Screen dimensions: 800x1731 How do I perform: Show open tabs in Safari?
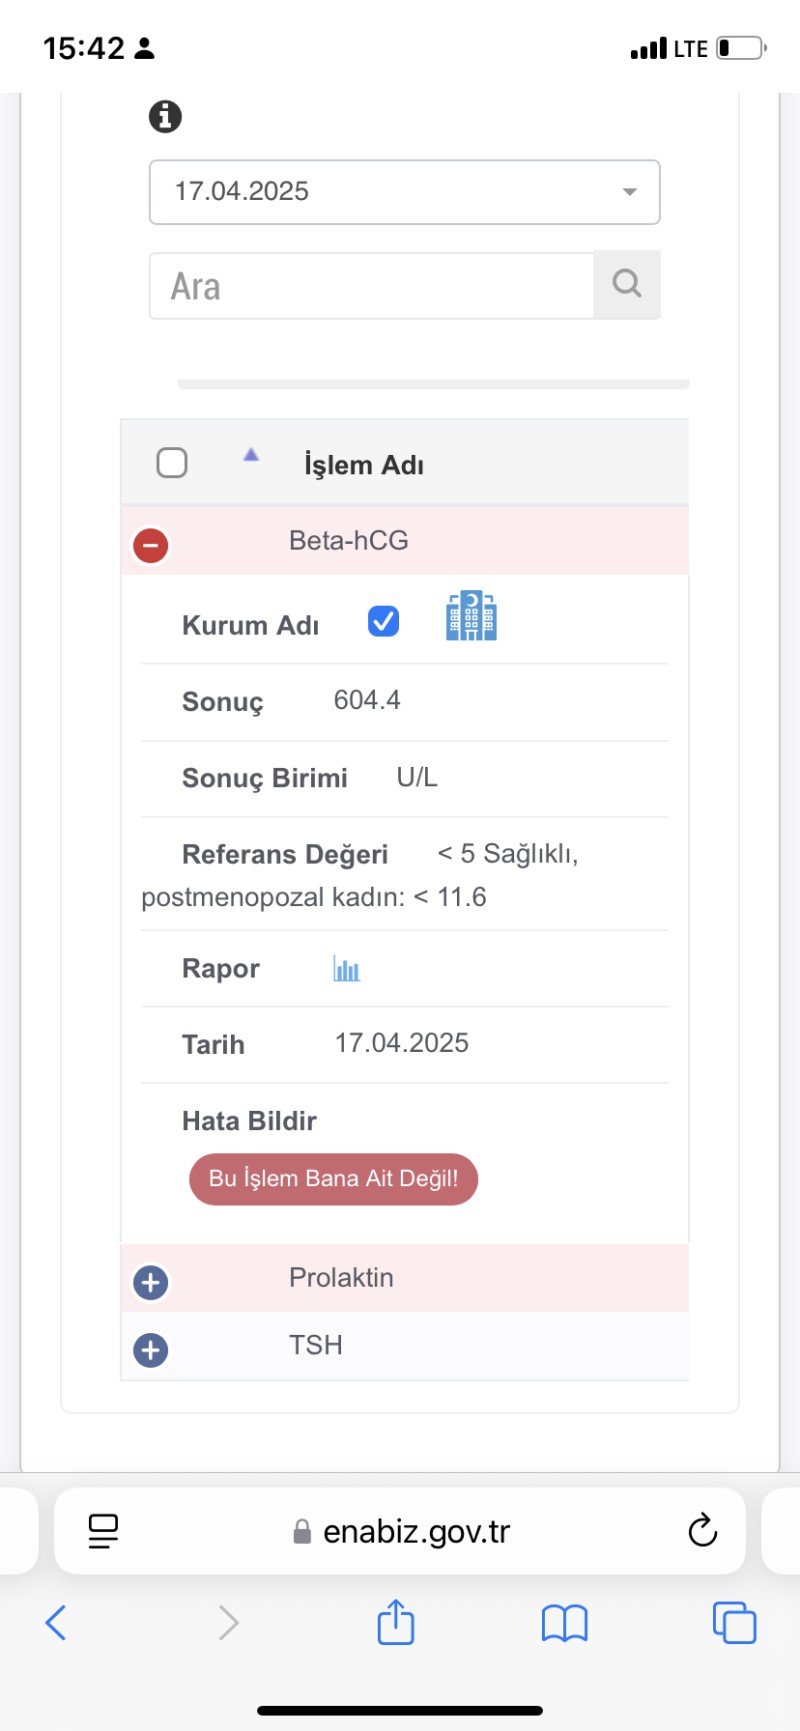pyautogui.click(x=734, y=1622)
